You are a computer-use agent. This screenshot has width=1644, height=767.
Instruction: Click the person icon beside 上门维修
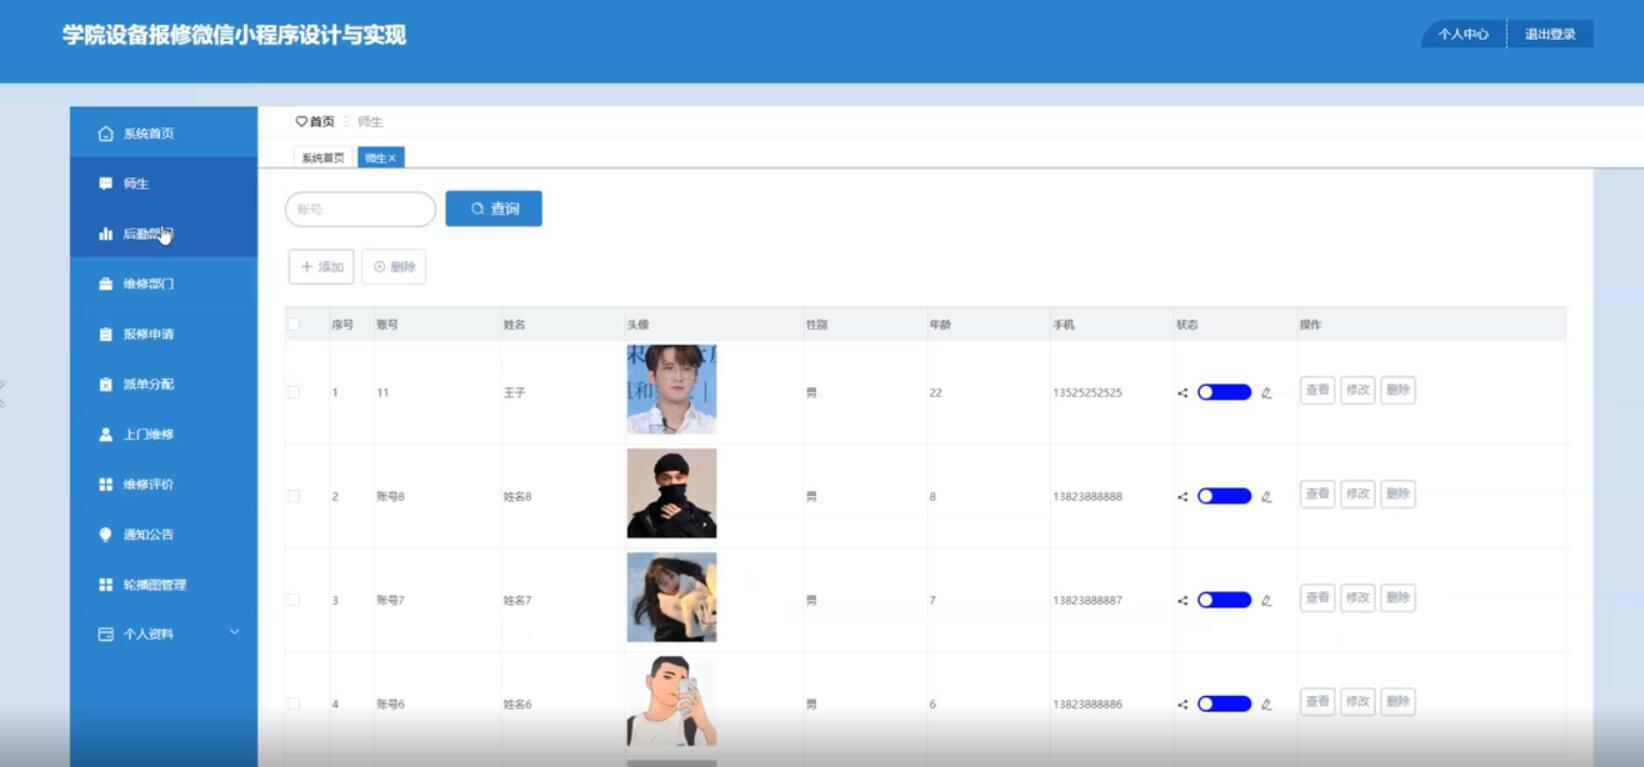[105, 434]
